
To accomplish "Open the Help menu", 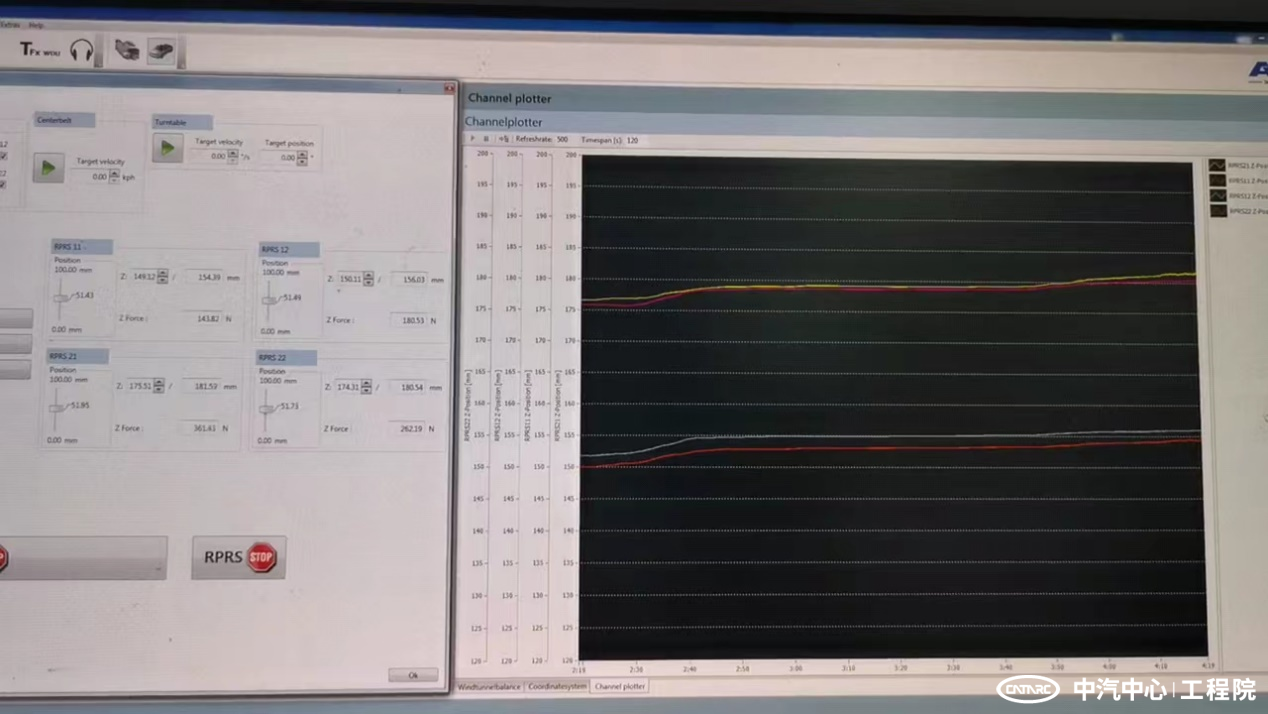I will point(37,25).
